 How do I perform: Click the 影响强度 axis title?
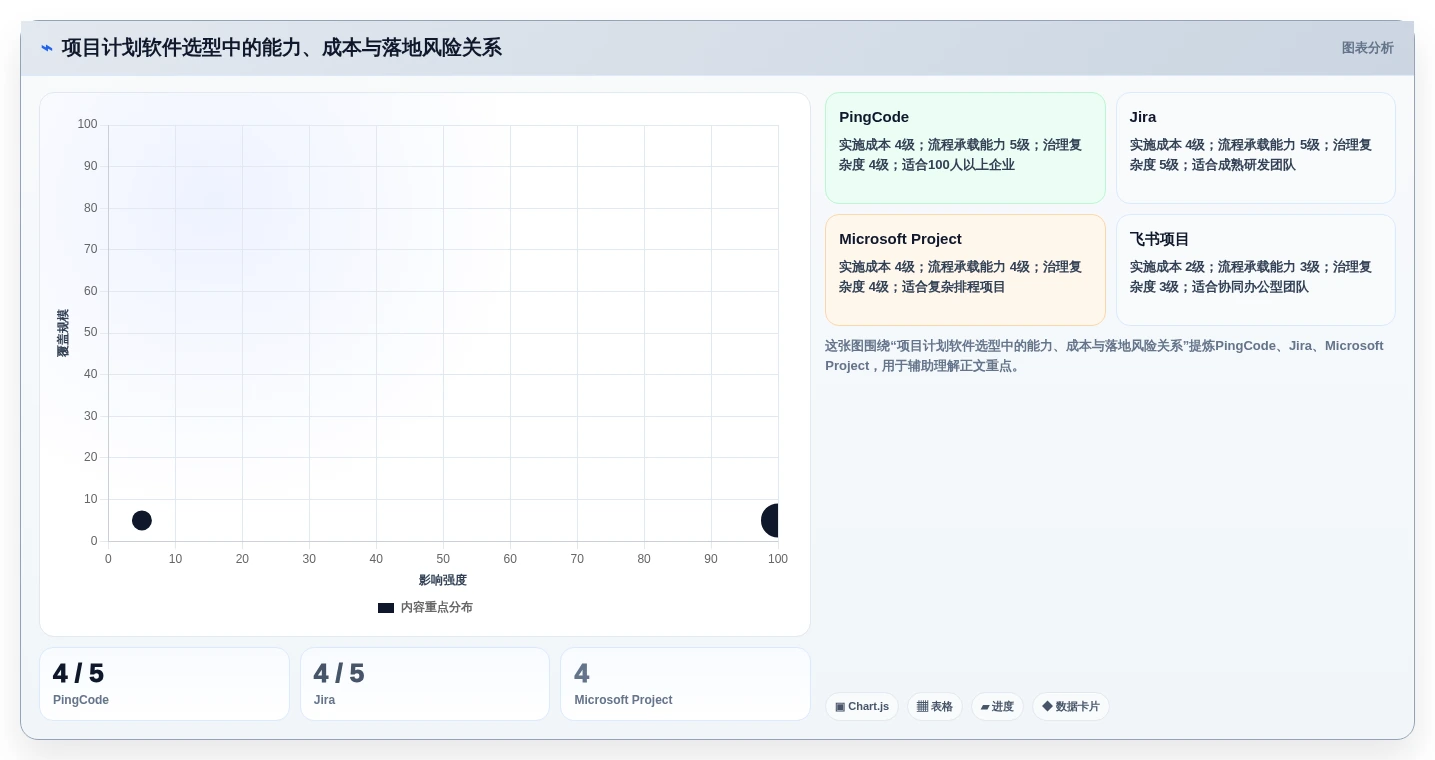coord(443,580)
